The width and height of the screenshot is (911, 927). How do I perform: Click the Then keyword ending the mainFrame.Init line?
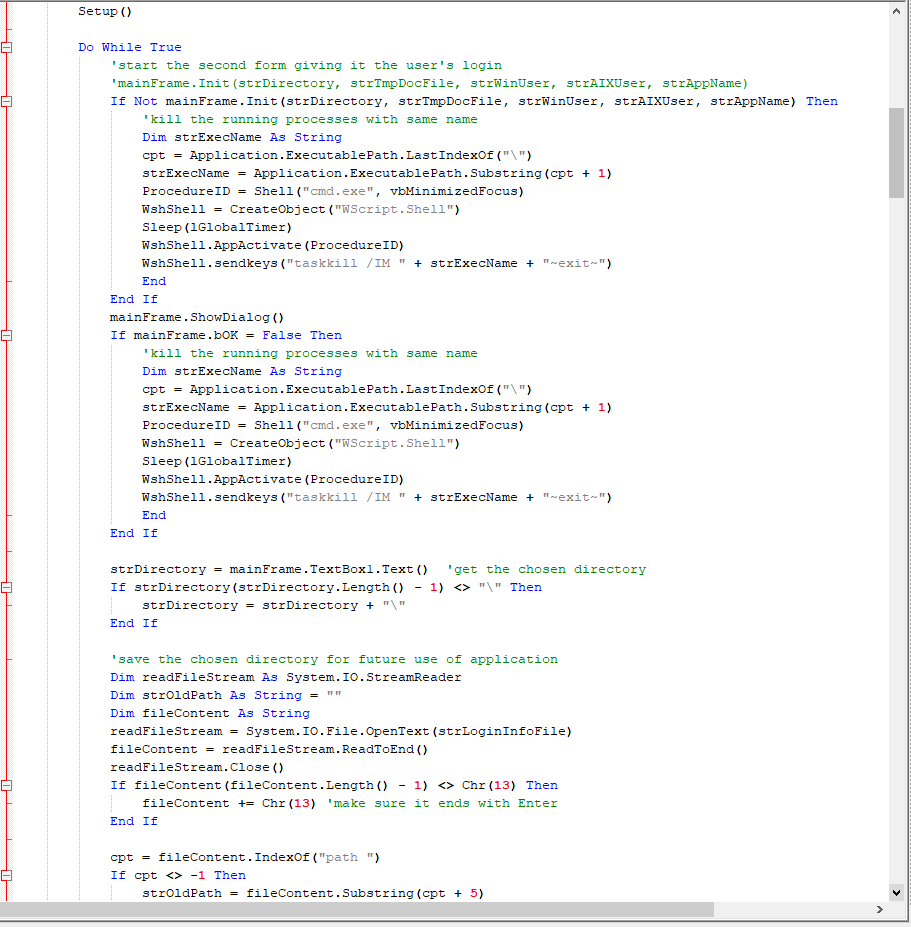(x=822, y=102)
